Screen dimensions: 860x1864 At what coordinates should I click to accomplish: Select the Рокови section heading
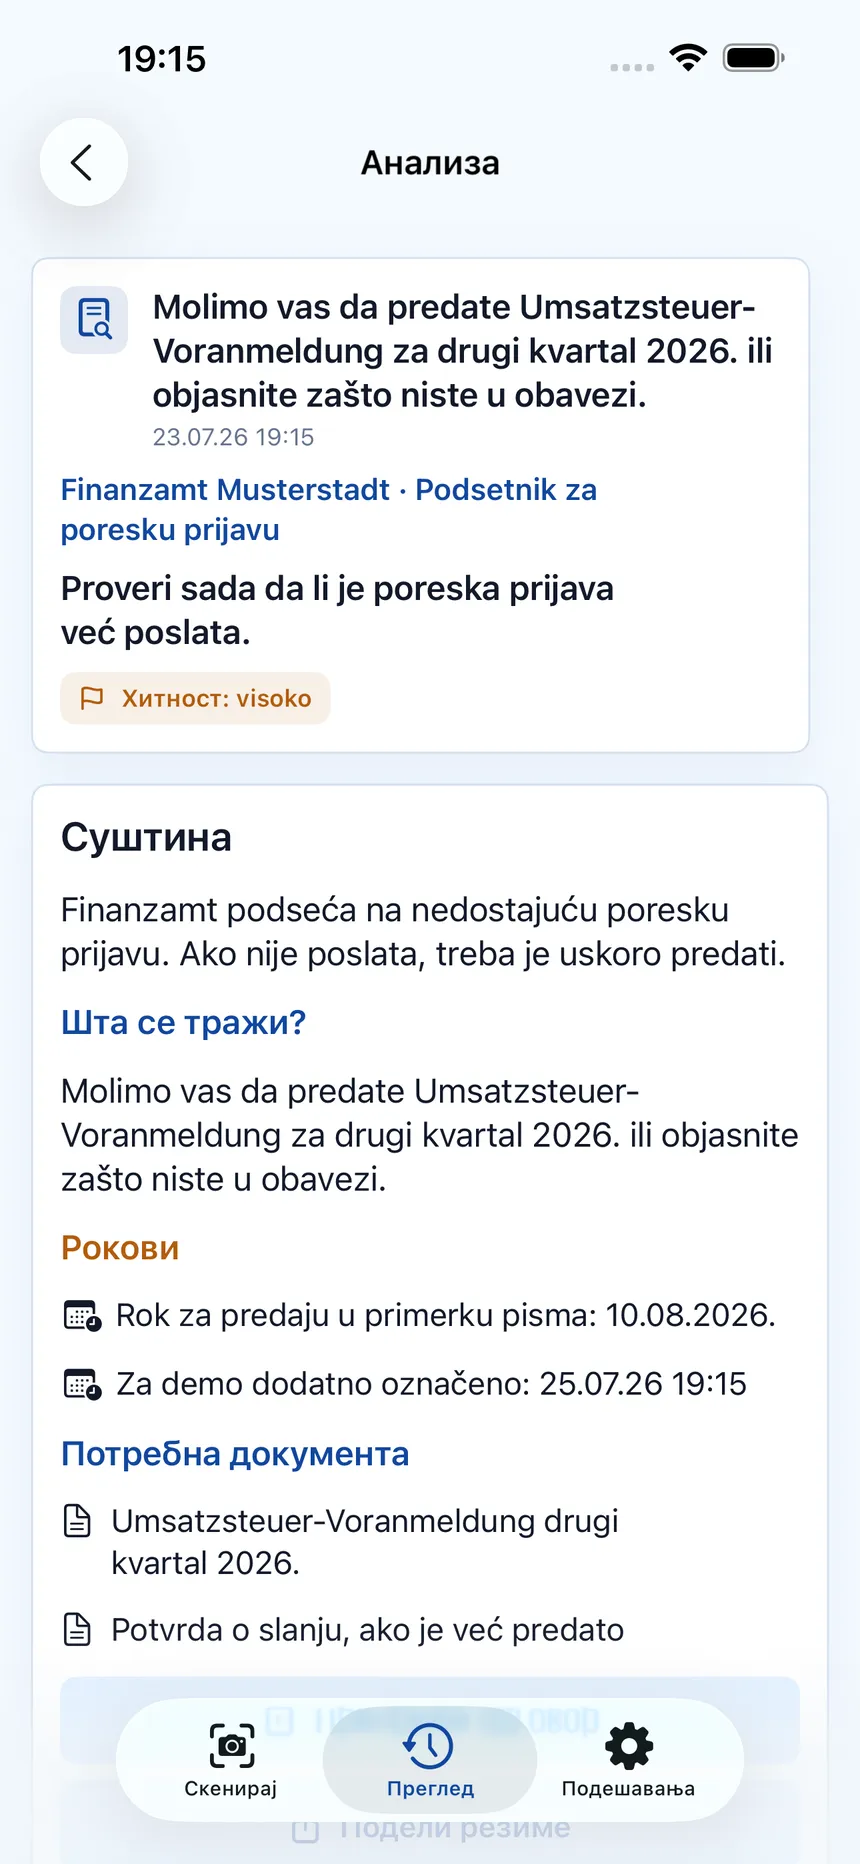tap(120, 1248)
